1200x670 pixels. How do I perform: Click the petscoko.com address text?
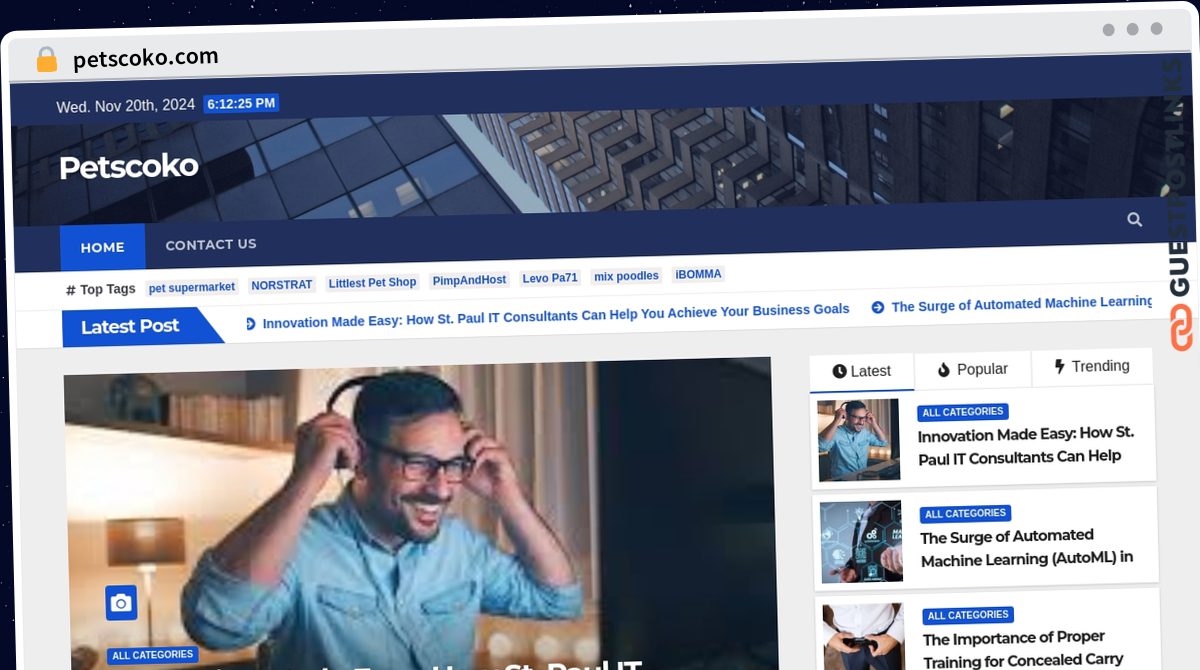point(146,59)
